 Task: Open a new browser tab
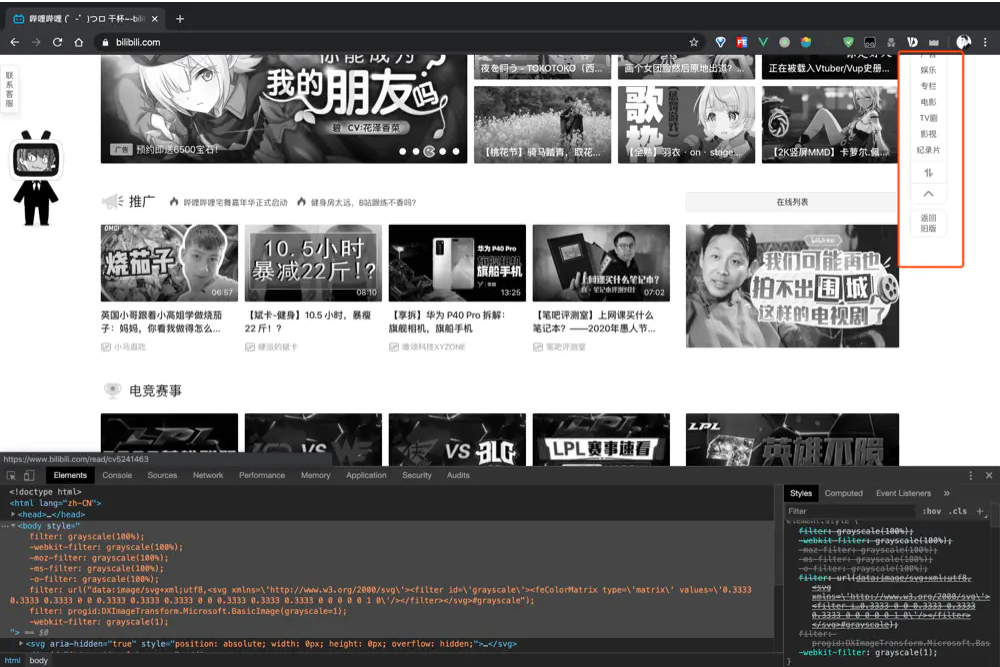click(180, 19)
